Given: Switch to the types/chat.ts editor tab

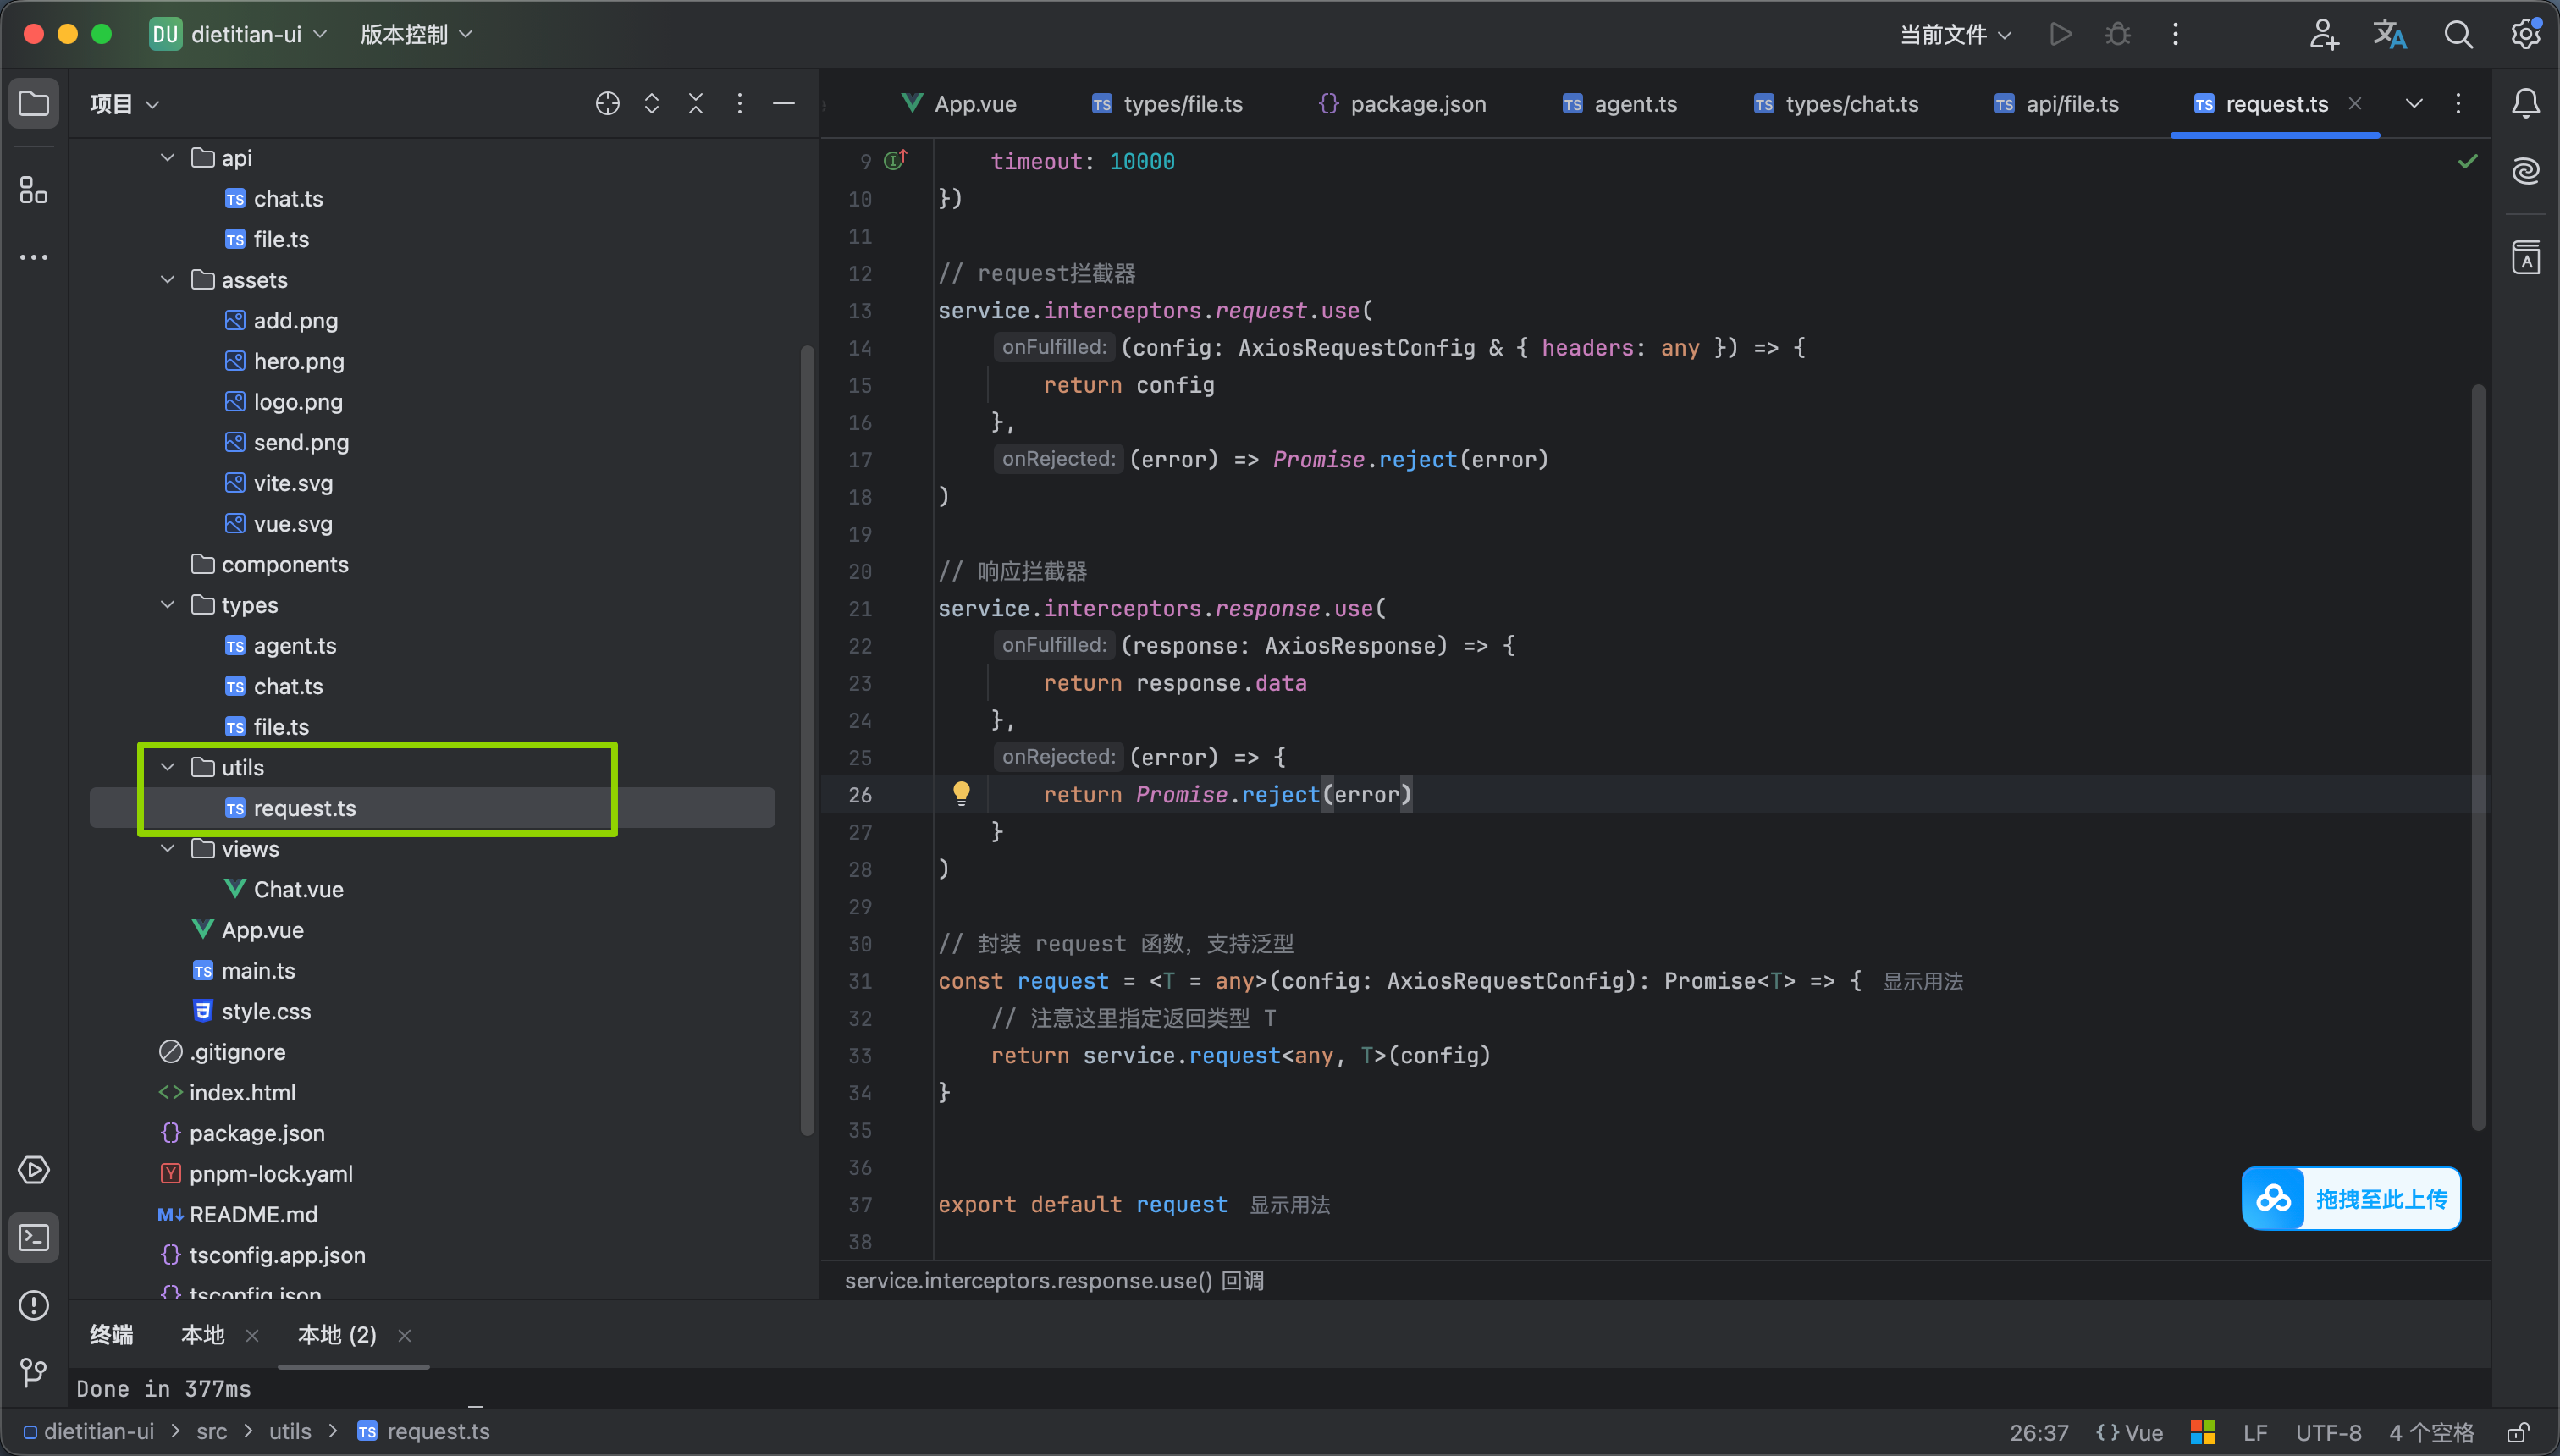Looking at the screenshot, I should [1836, 103].
